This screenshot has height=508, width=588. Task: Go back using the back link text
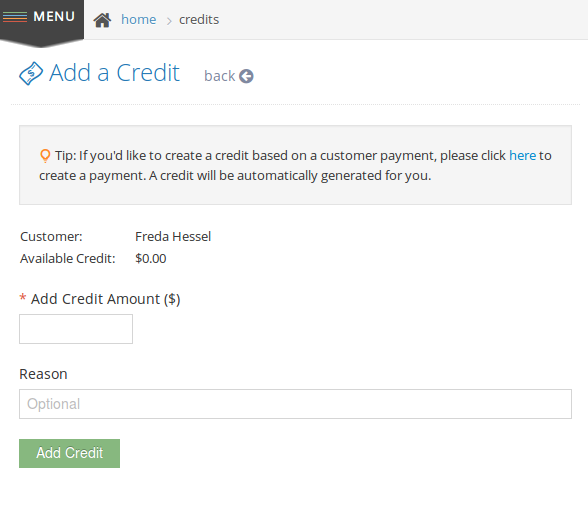219,76
